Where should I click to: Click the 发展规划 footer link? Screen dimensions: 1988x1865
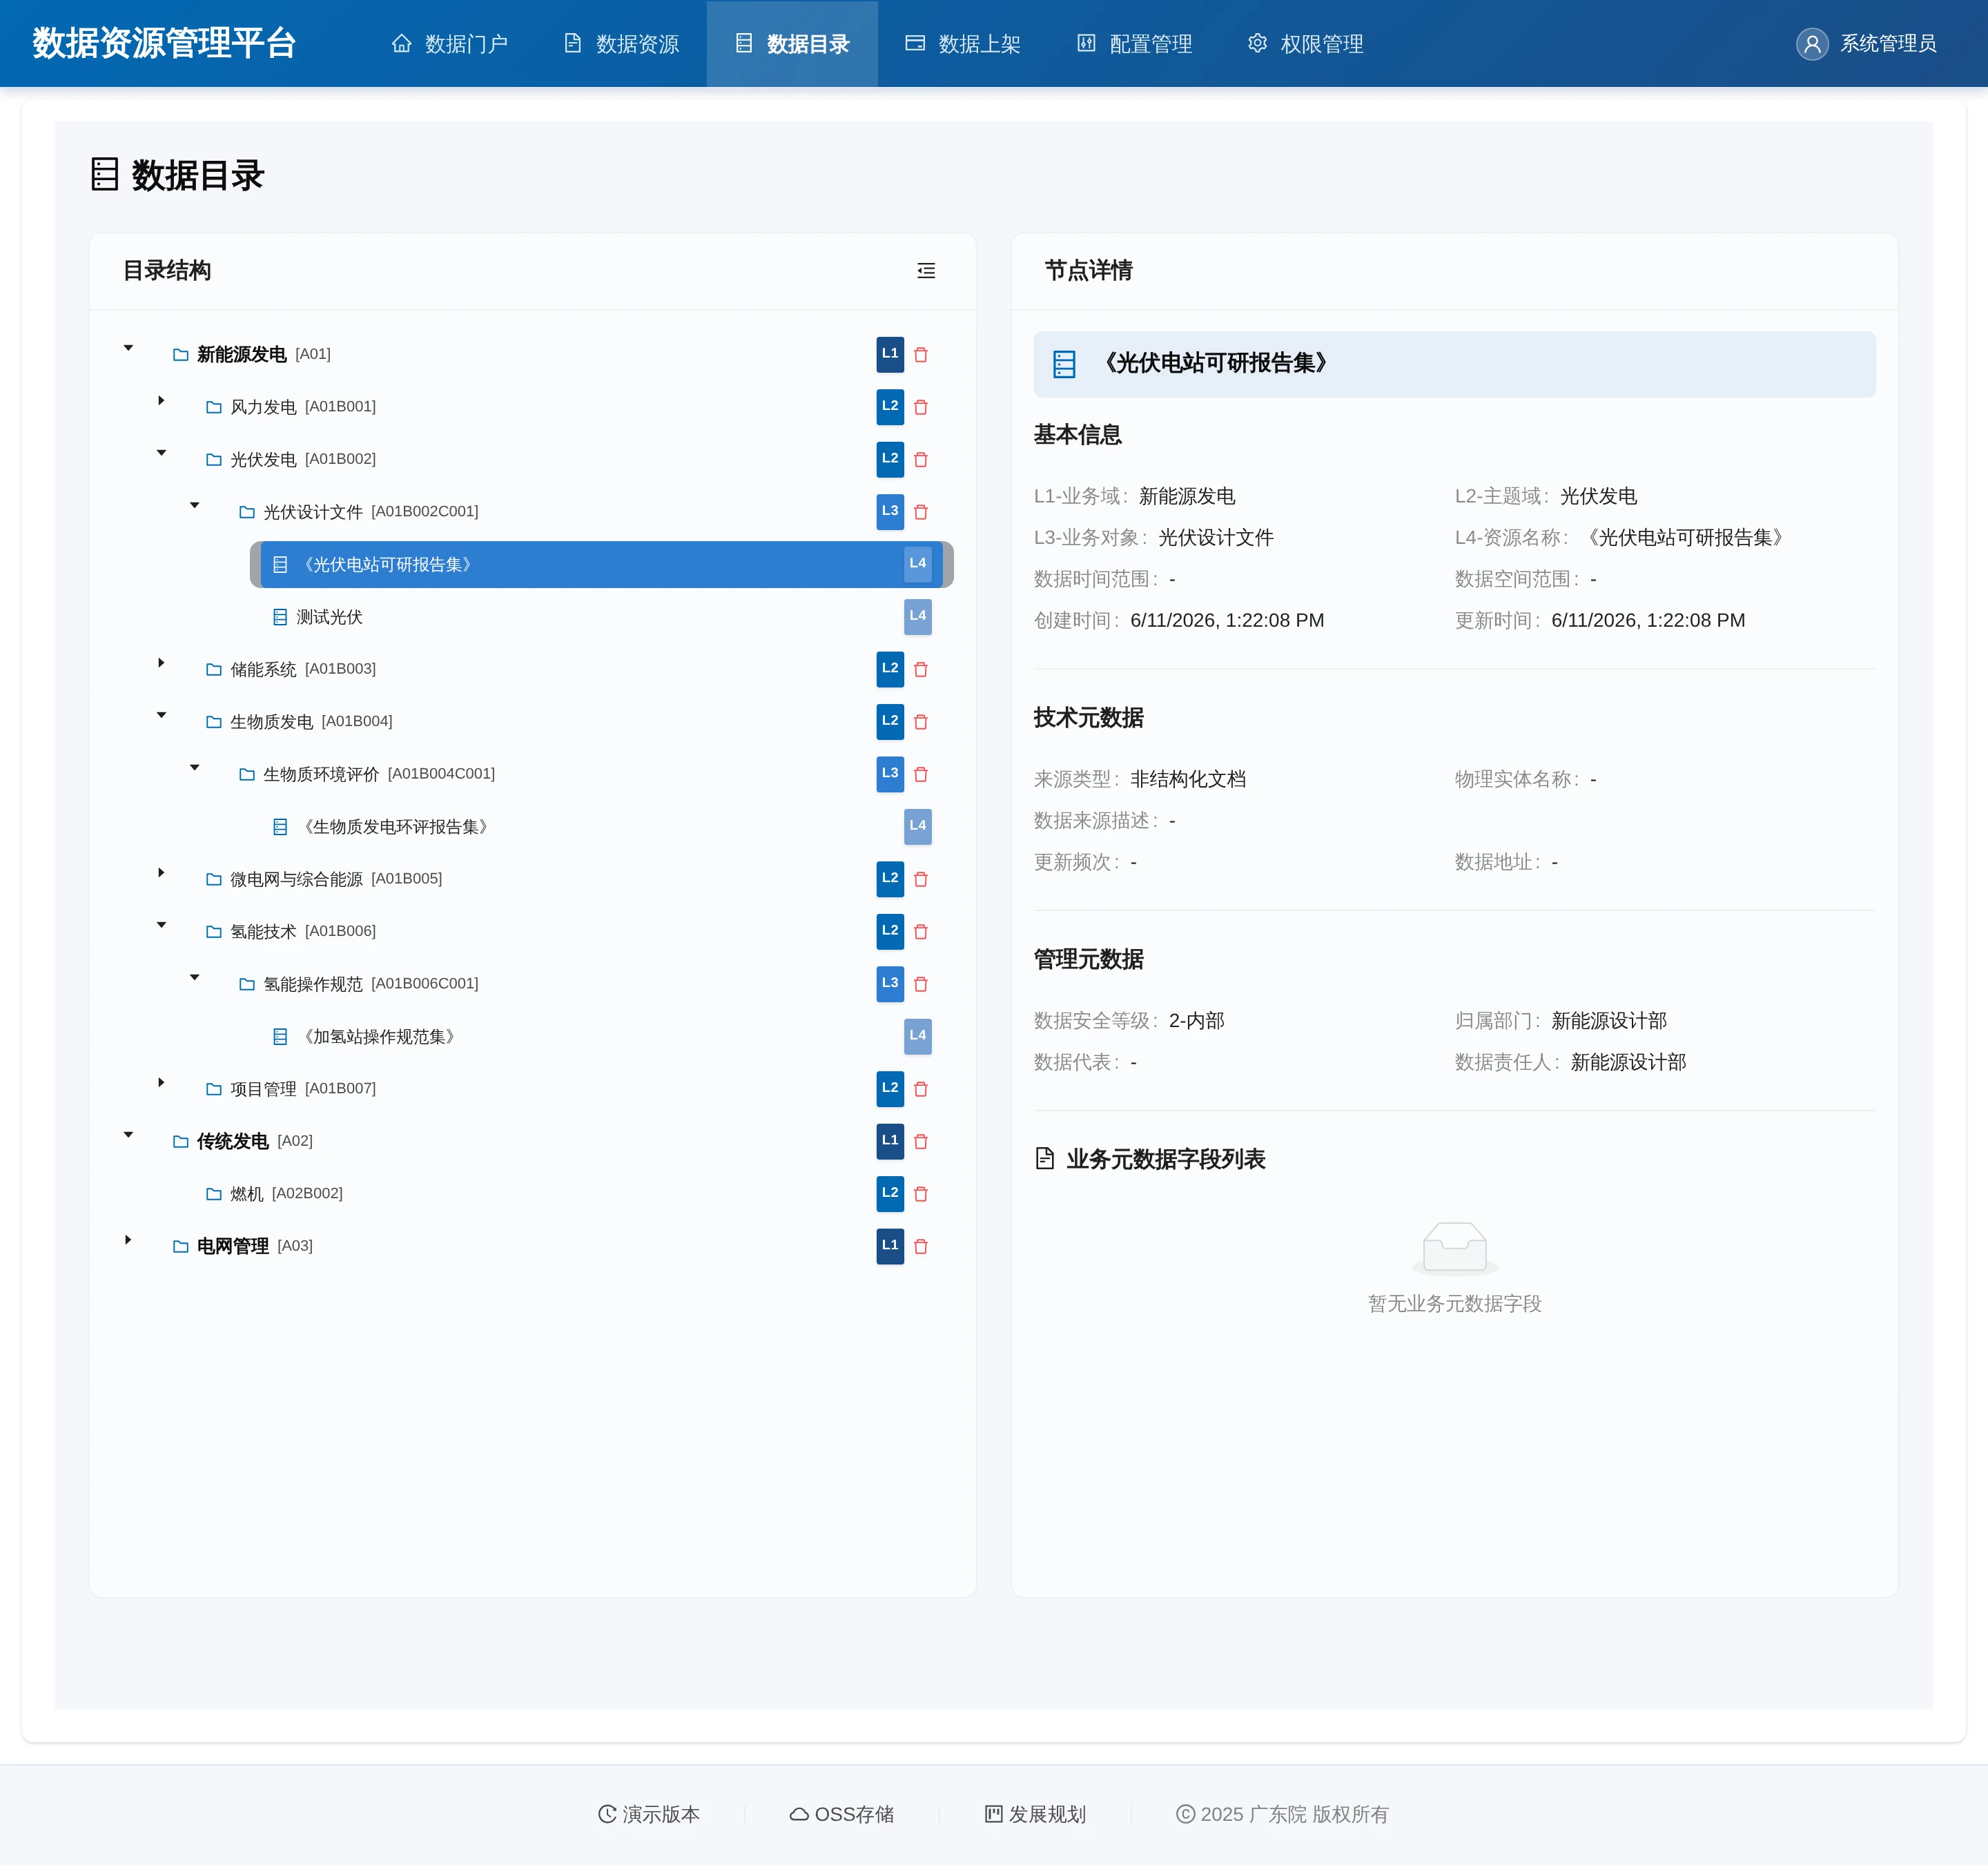point(1035,1814)
